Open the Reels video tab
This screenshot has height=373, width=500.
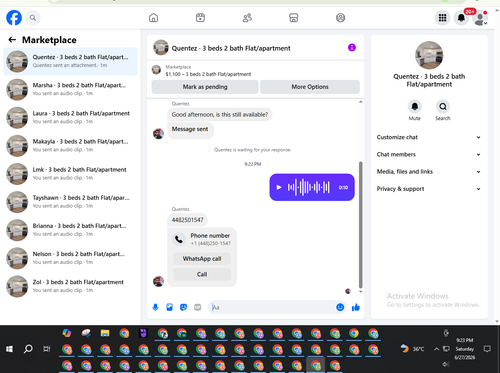tap(200, 18)
